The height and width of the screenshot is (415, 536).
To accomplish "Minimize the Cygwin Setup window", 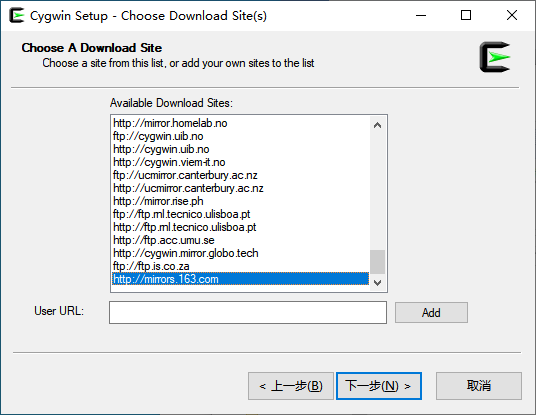I will [x=421, y=15].
